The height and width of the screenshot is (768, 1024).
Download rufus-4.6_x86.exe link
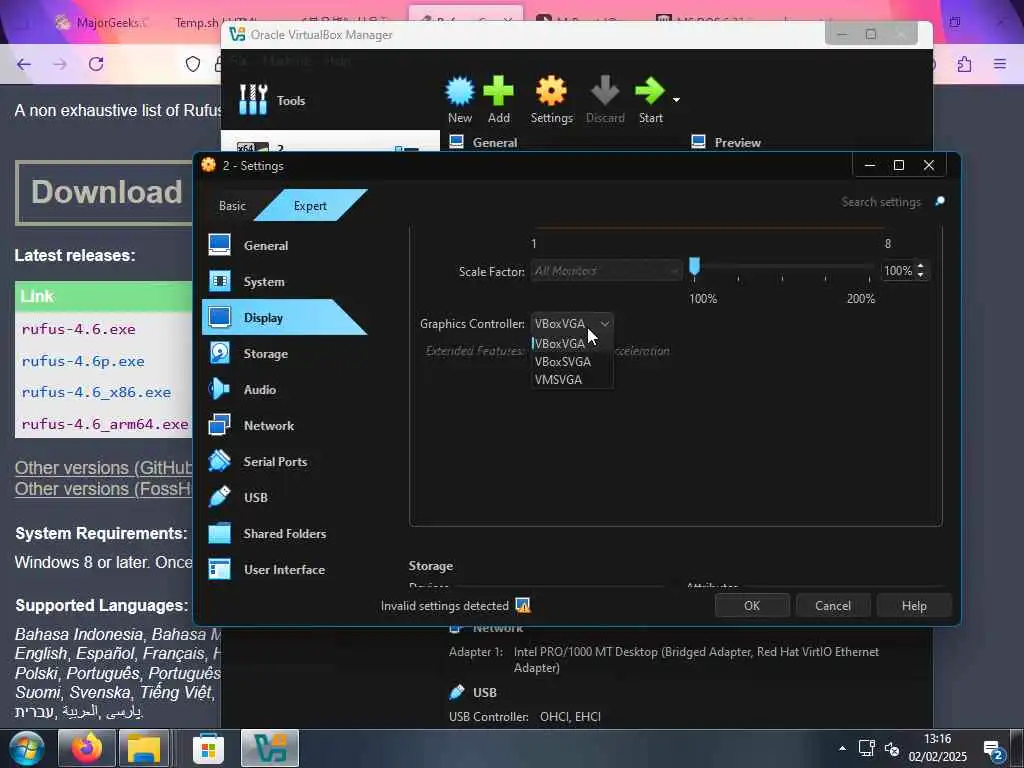point(96,392)
